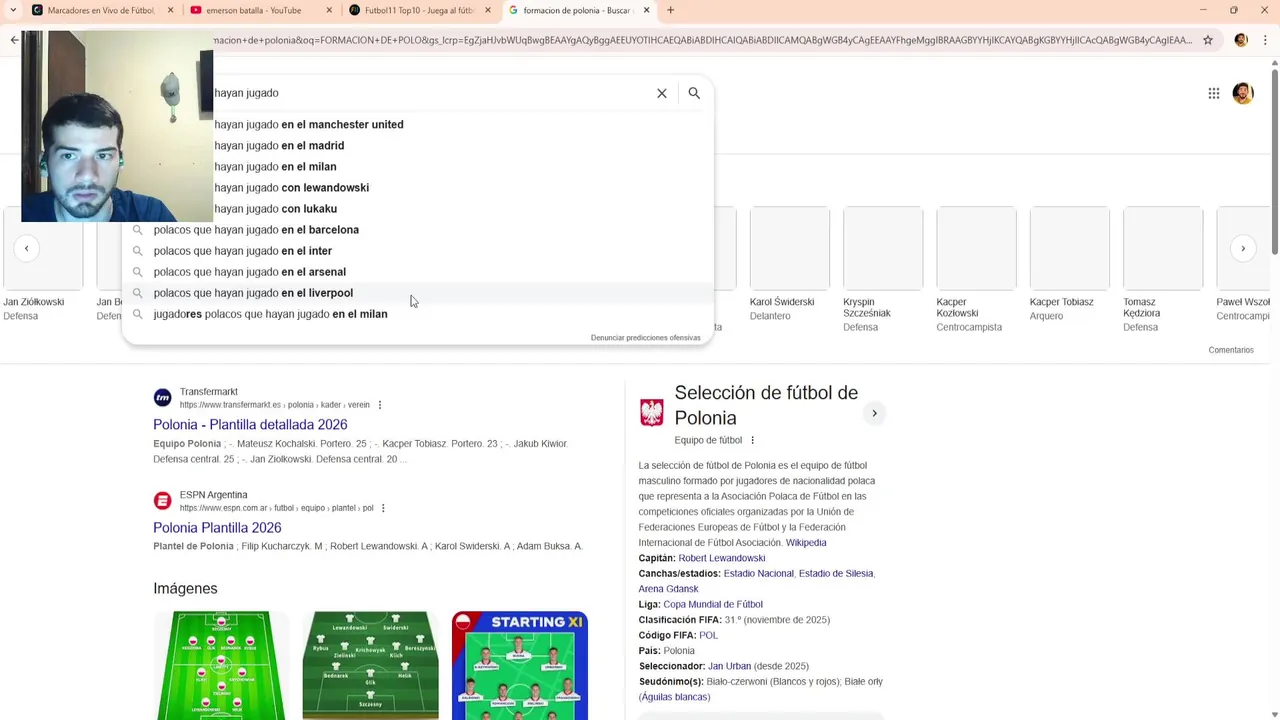Open 'Estadio de Silesia' link
The height and width of the screenshot is (720, 1280).
836,573
